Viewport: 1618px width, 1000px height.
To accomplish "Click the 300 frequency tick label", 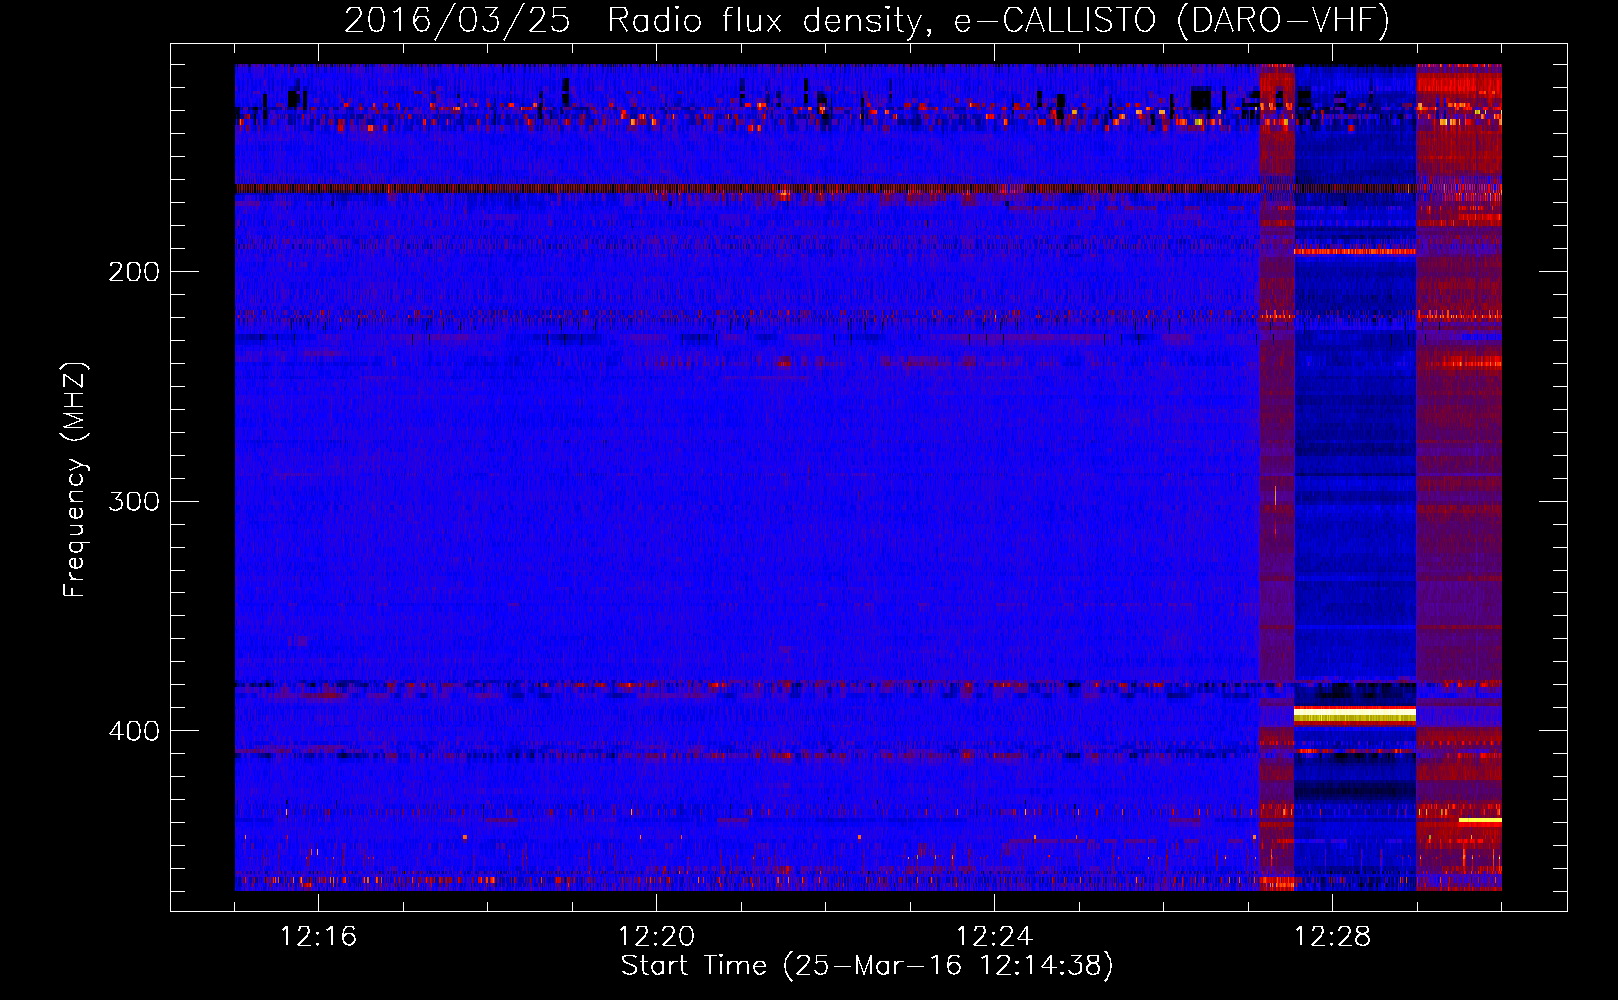I will click(x=134, y=501).
